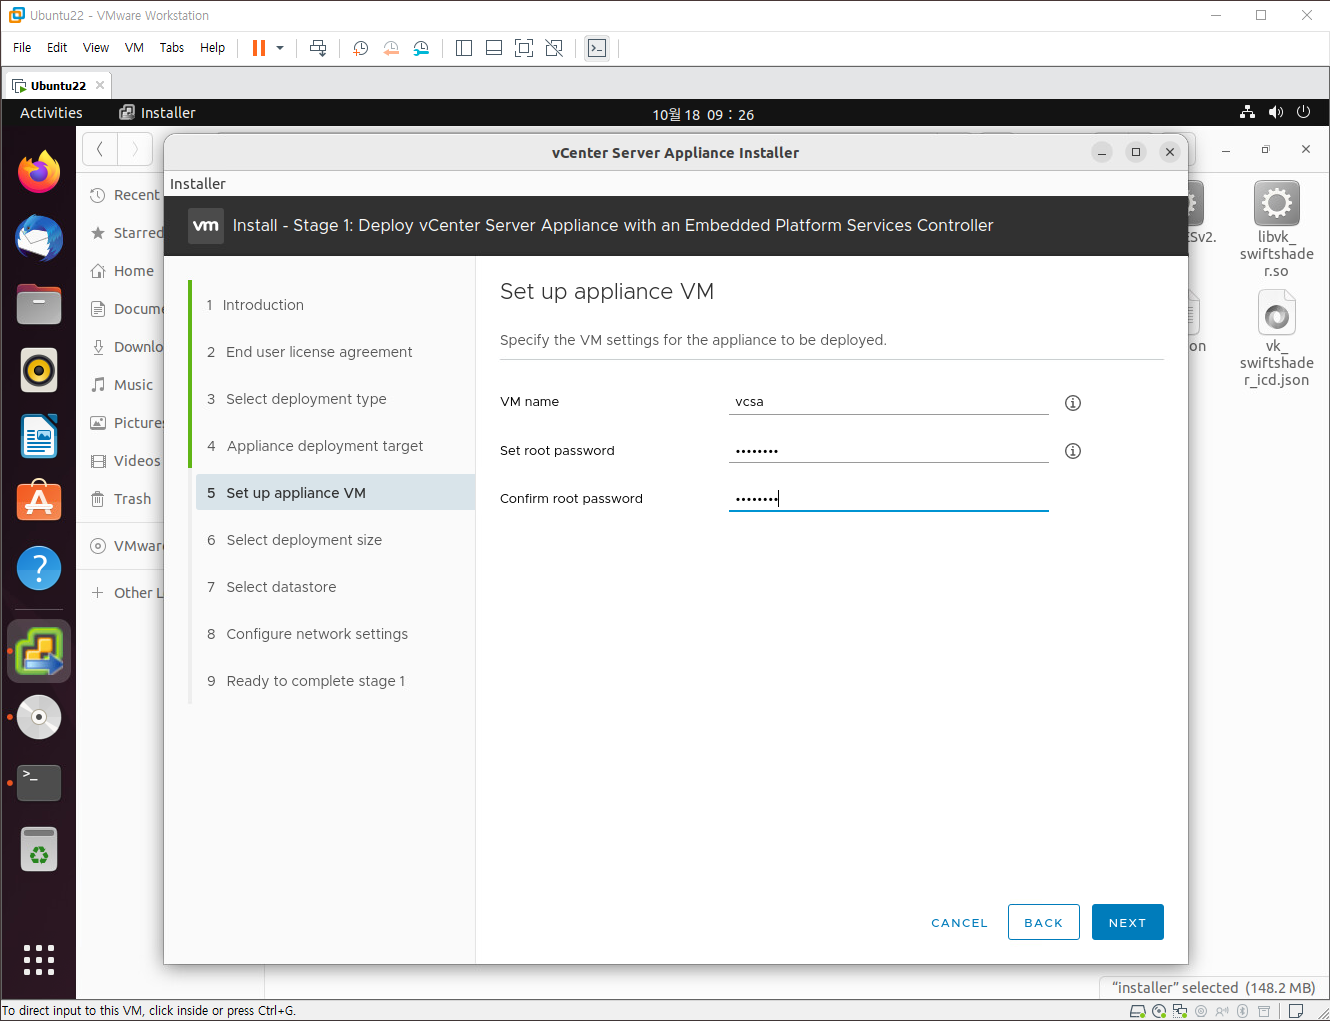The width and height of the screenshot is (1330, 1021).
Task: Open Thunderbird mail in the dock
Action: tap(39, 238)
